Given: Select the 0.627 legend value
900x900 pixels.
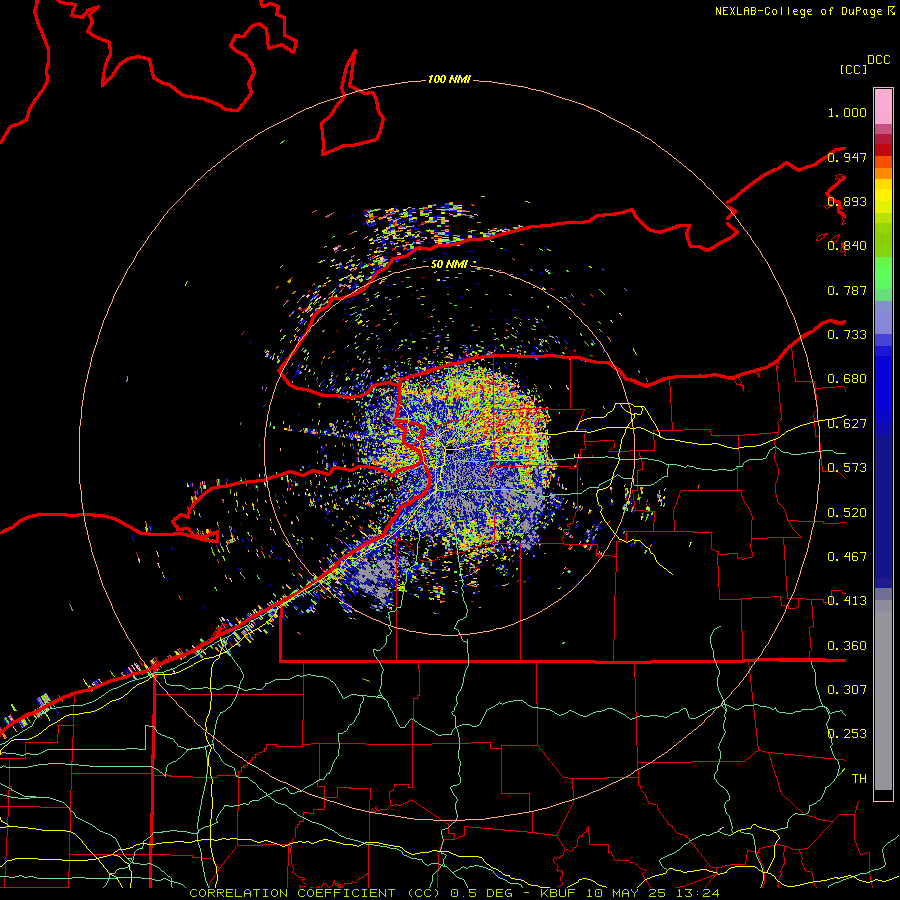Looking at the screenshot, I should pos(847,424).
